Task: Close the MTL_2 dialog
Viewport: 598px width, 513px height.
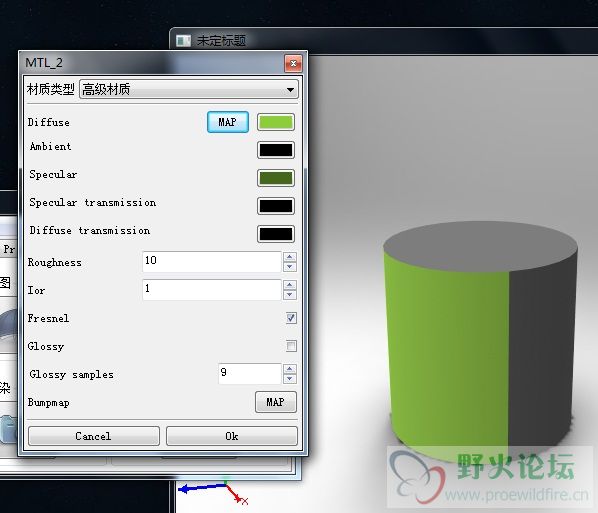Action: coord(293,63)
